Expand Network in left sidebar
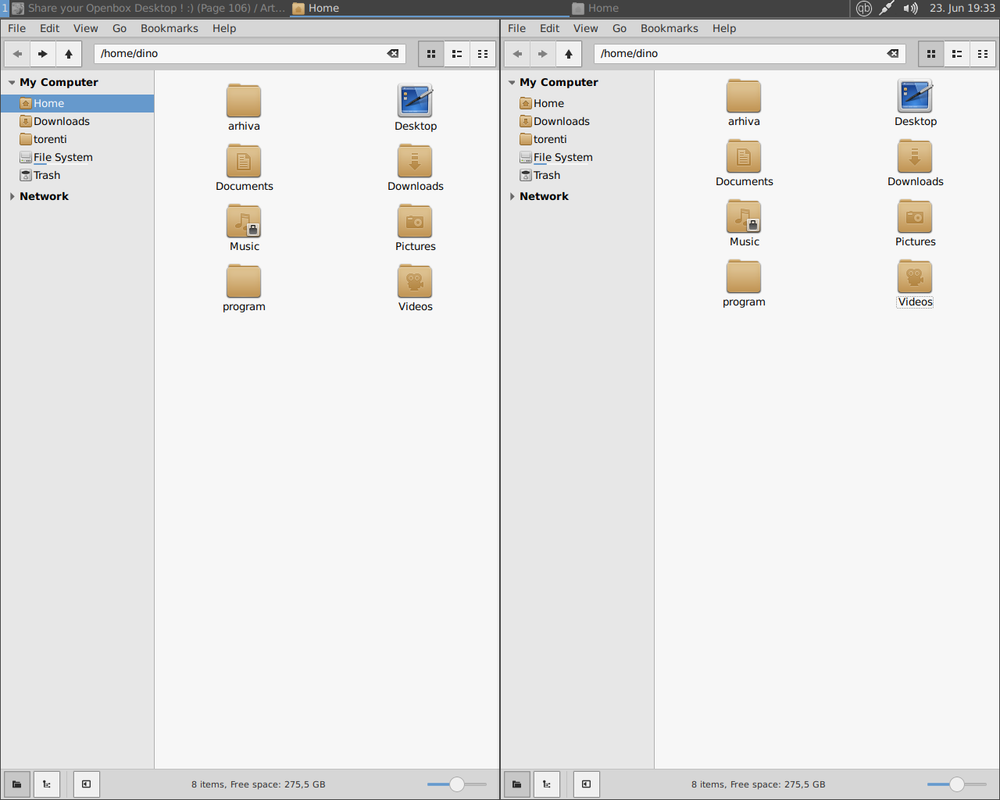 click(x=11, y=196)
